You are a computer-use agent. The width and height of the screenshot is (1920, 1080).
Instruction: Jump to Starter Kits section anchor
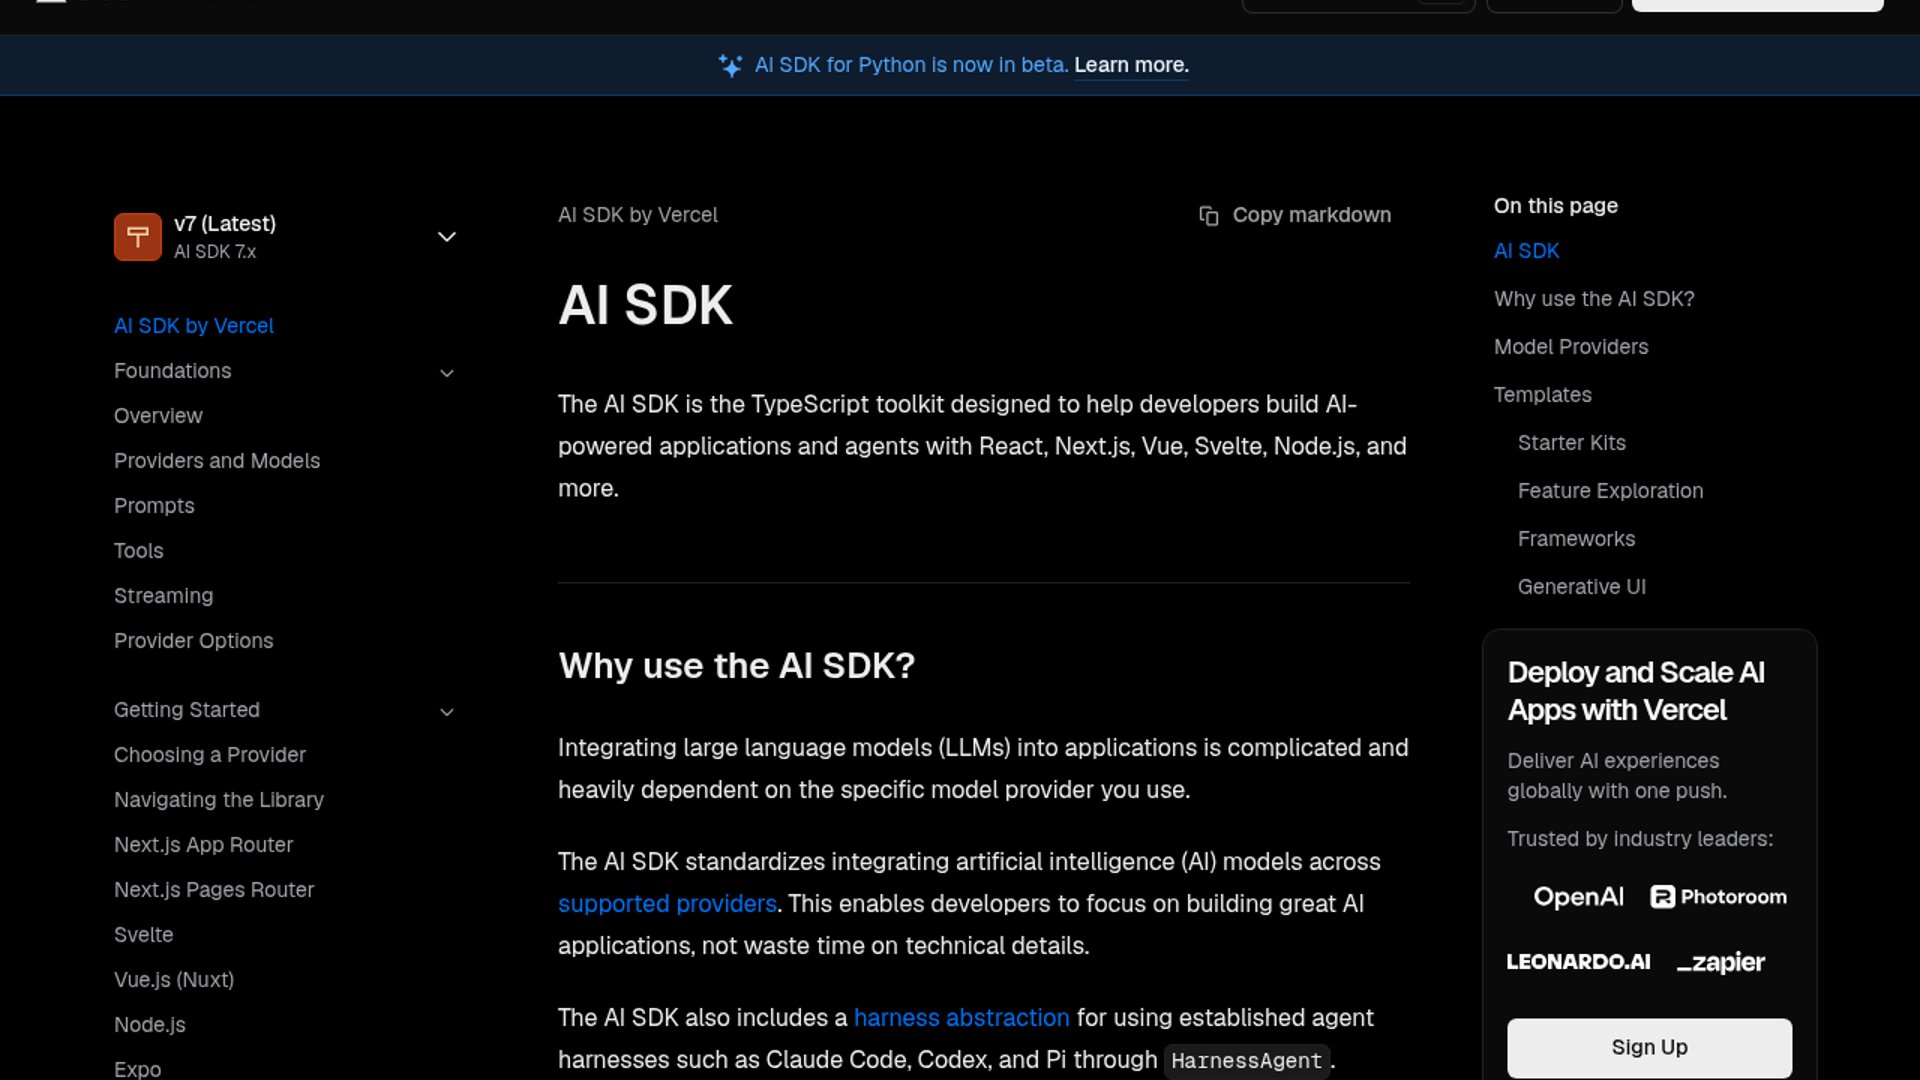pyautogui.click(x=1571, y=443)
